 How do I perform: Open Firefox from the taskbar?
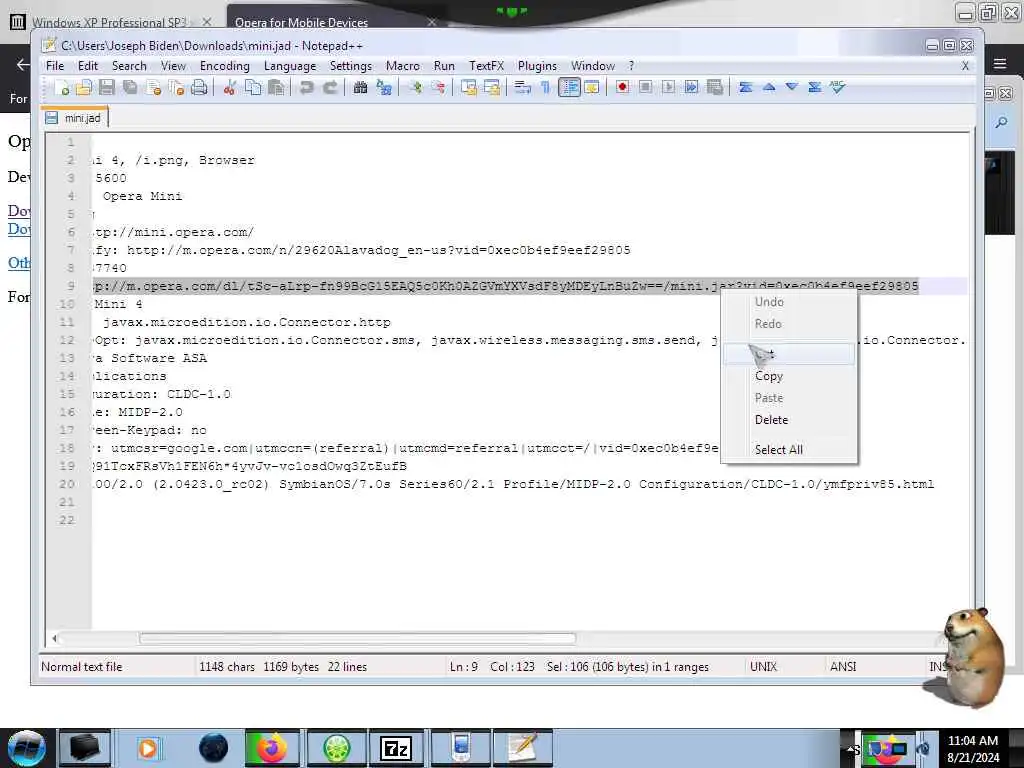click(x=272, y=748)
